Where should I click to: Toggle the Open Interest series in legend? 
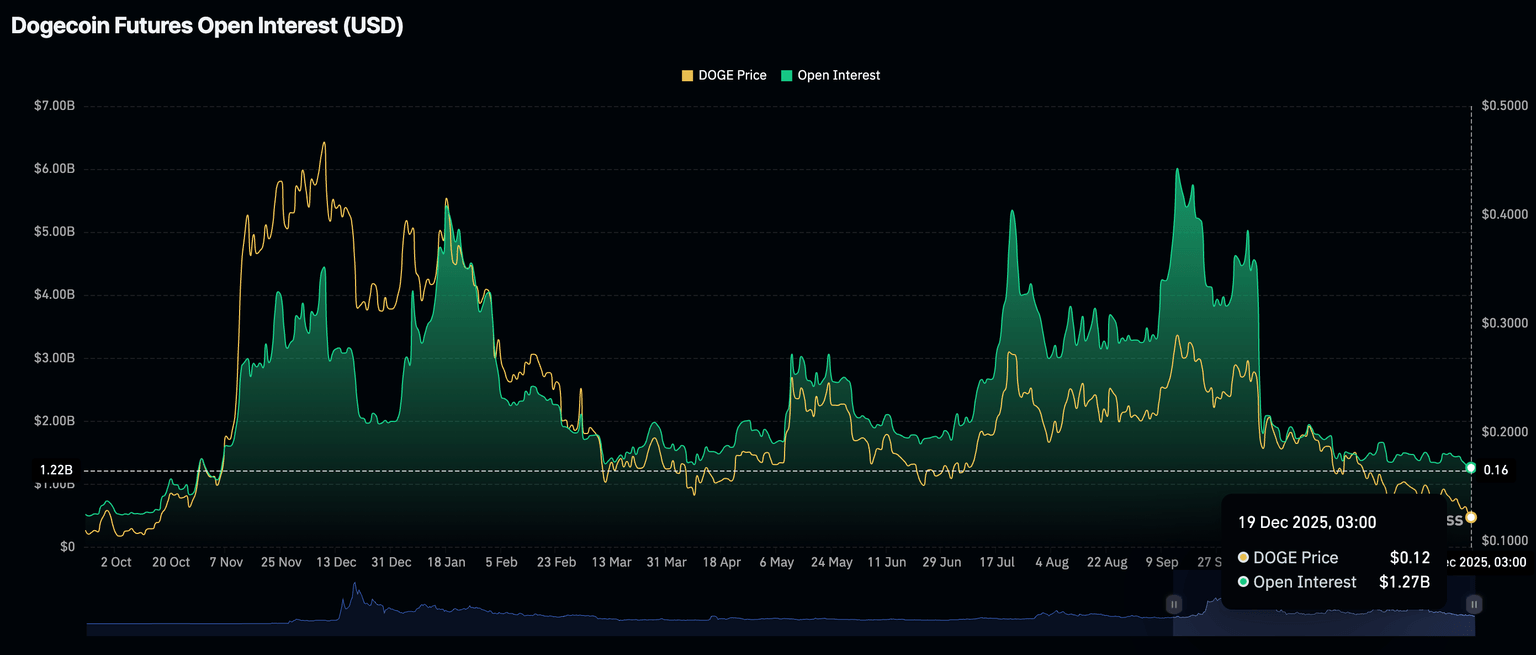coord(838,75)
